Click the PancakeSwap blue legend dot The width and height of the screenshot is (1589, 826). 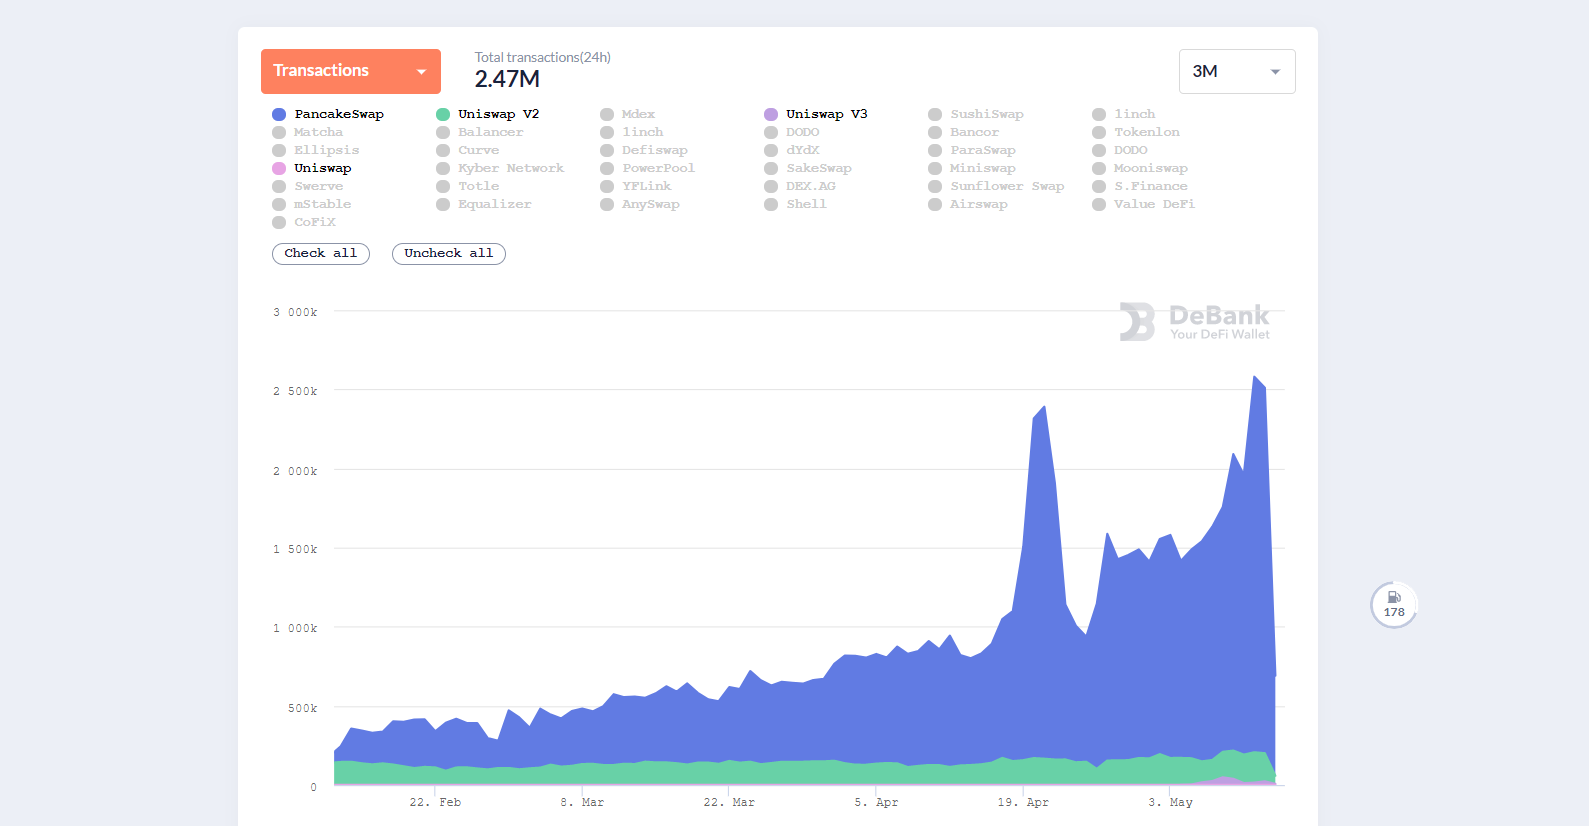point(279,115)
